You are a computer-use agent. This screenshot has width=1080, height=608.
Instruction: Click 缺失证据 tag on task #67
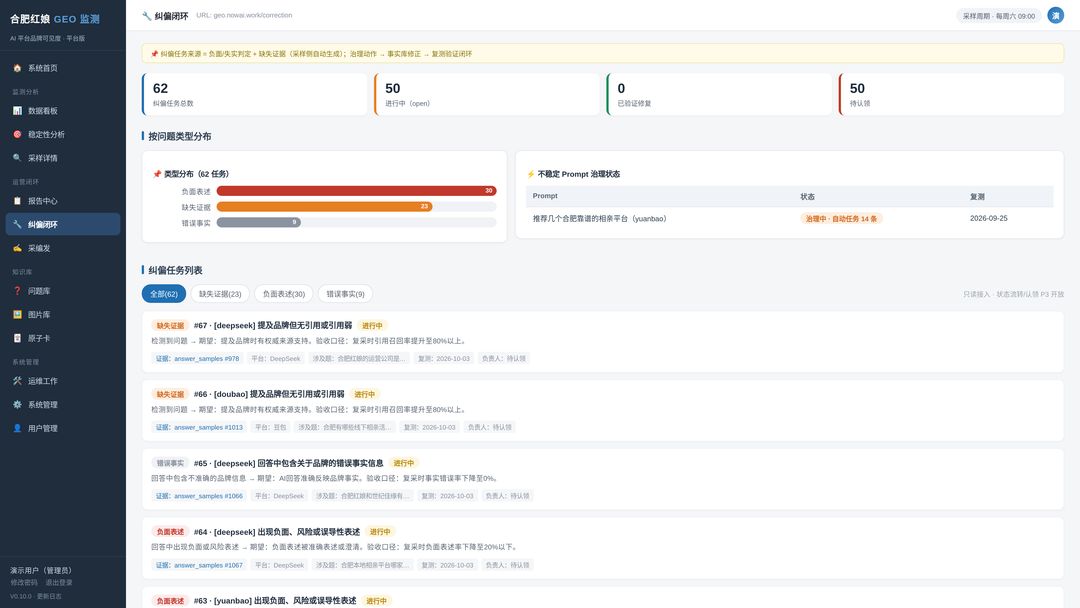170,326
